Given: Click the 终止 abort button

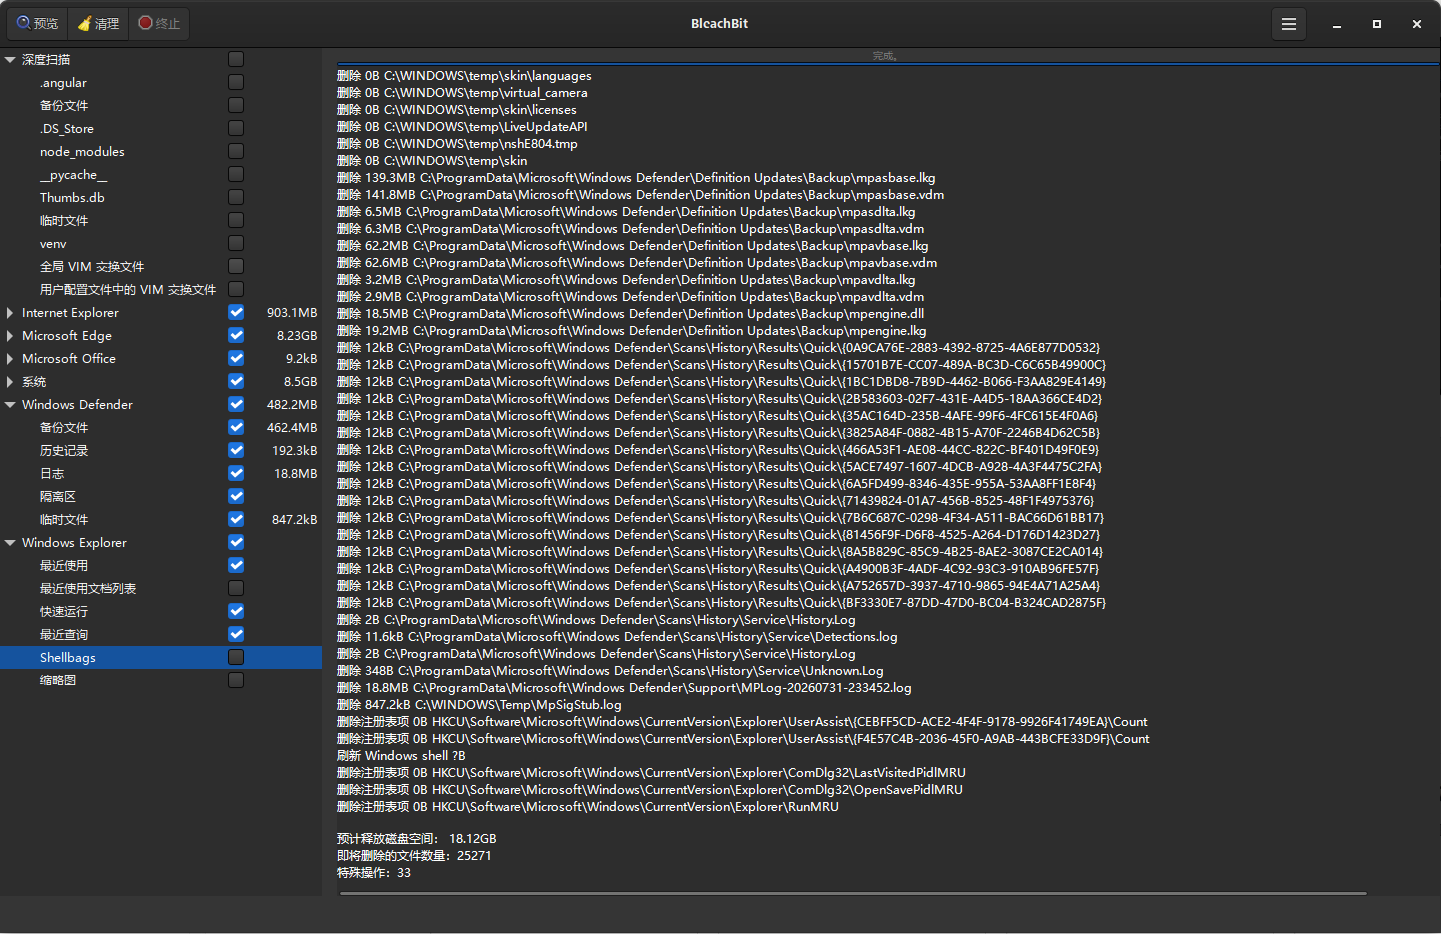Looking at the screenshot, I should click(159, 24).
